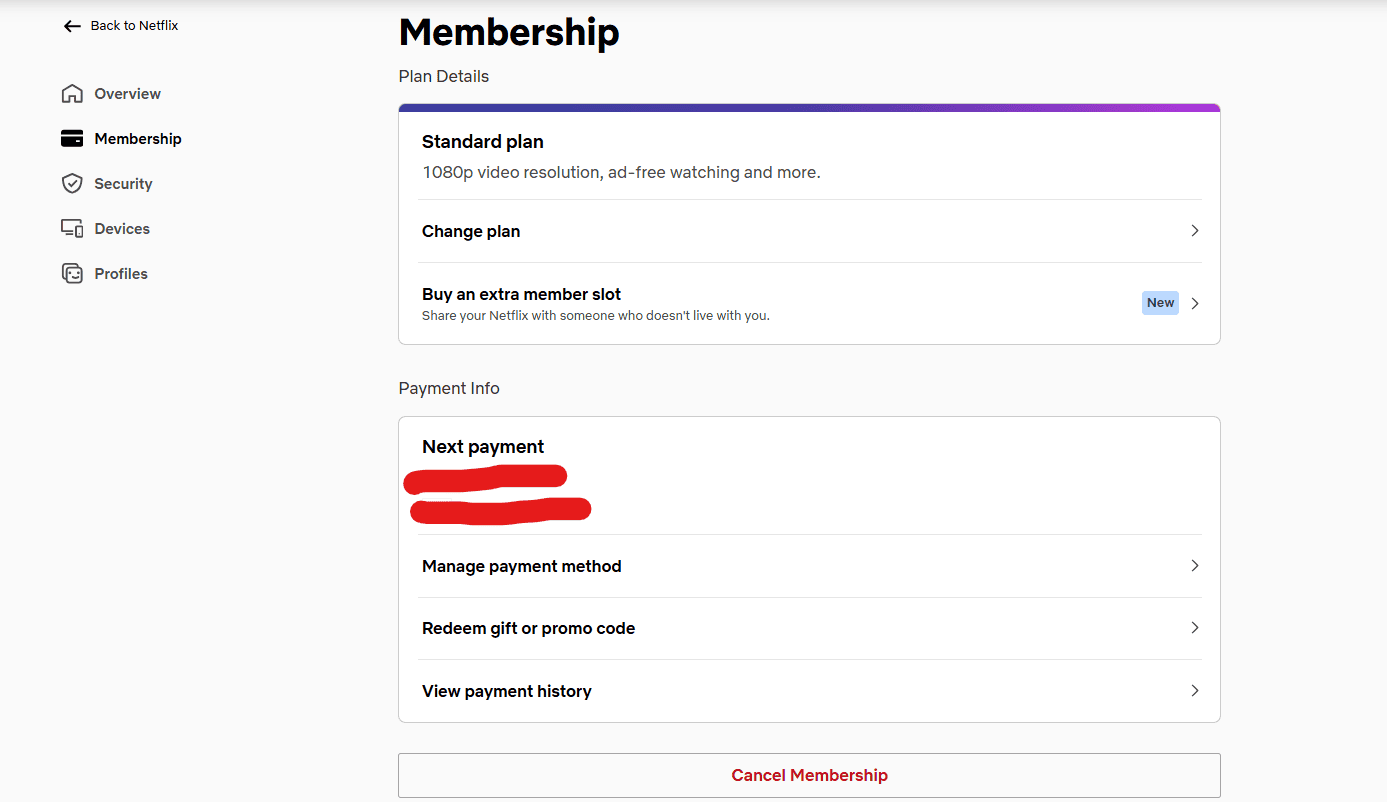
Task: Click the Membership card icon in sidebar
Action: 72,139
